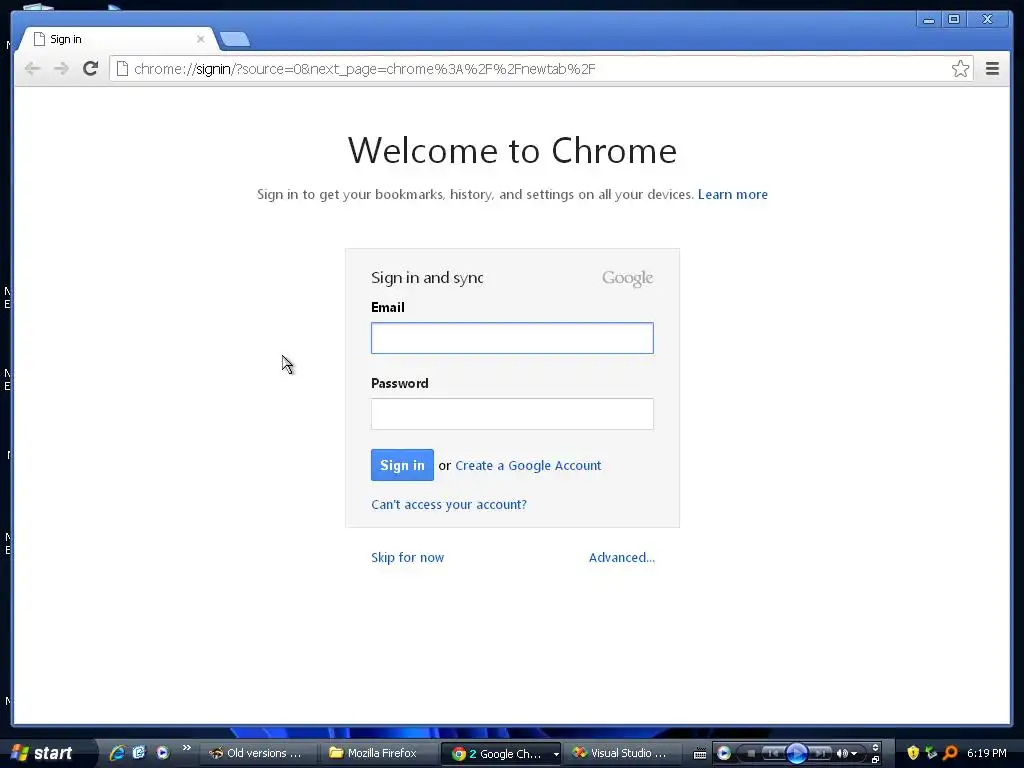Stop playback in Media Player toolbar
Screen dimensions: 1024x768
(x=751, y=754)
